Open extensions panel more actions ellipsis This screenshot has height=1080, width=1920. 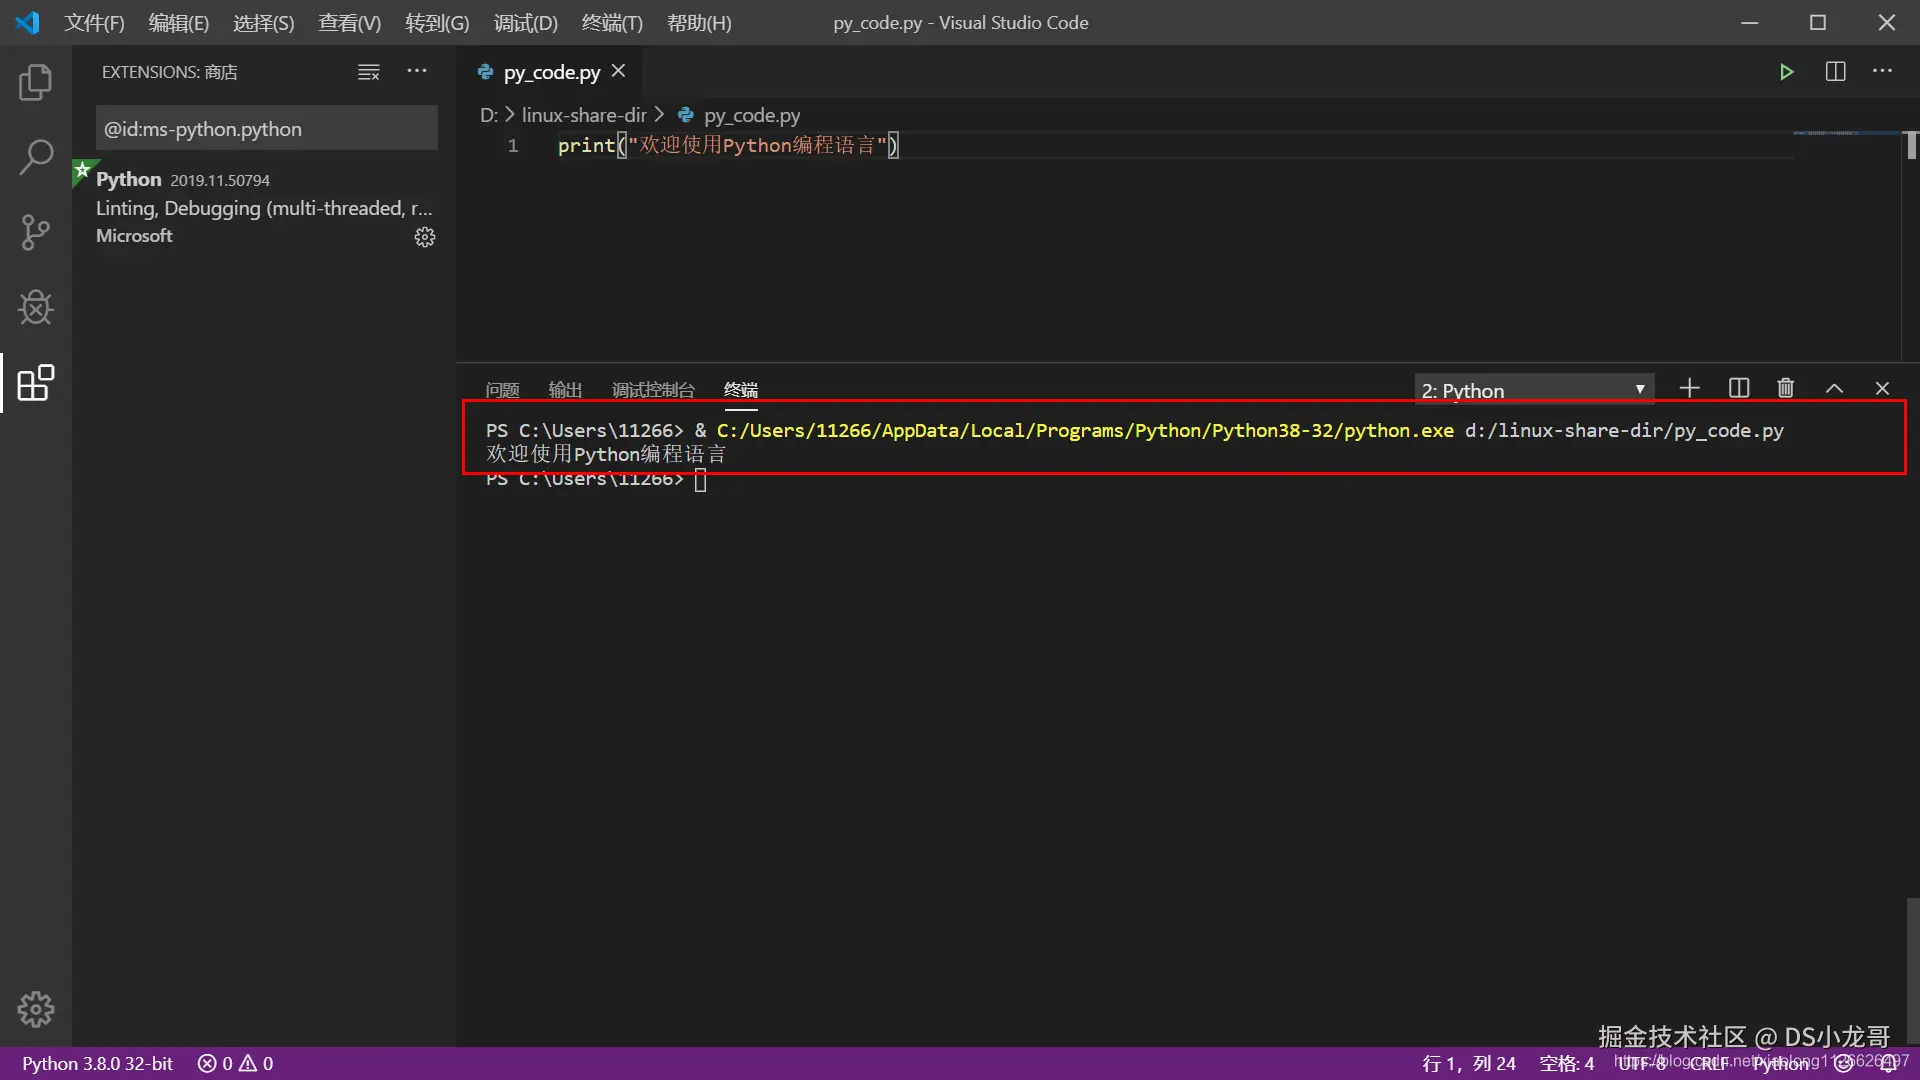[x=417, y=72]
